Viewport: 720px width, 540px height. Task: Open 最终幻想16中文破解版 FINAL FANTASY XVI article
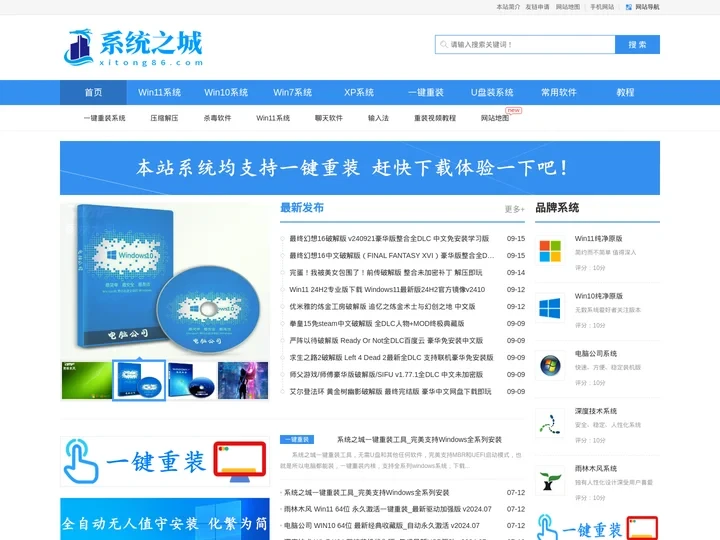tap(392, 256)
